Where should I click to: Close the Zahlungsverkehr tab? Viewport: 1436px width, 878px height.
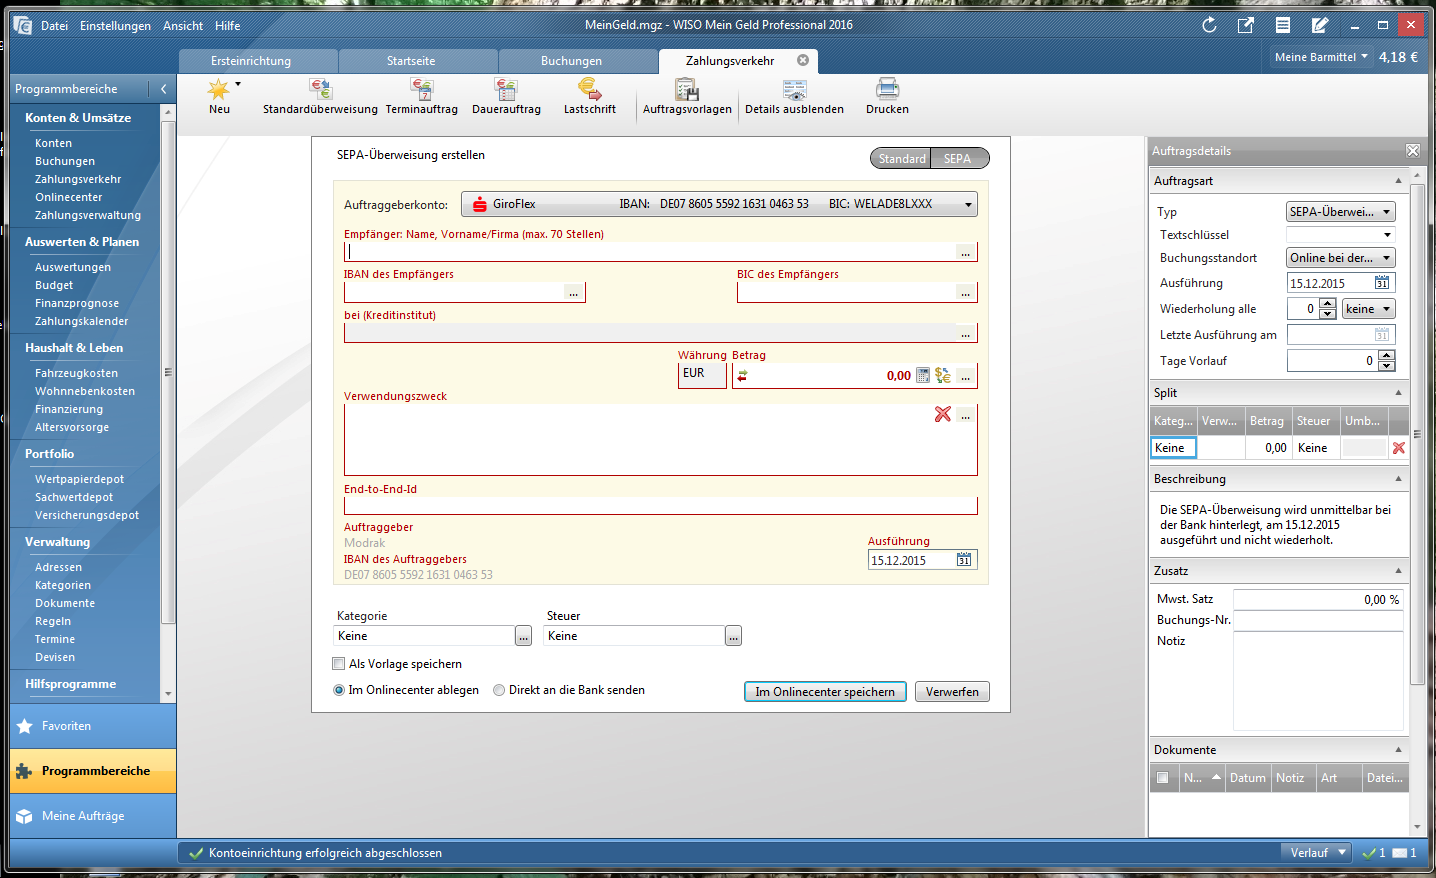point(803,60)
